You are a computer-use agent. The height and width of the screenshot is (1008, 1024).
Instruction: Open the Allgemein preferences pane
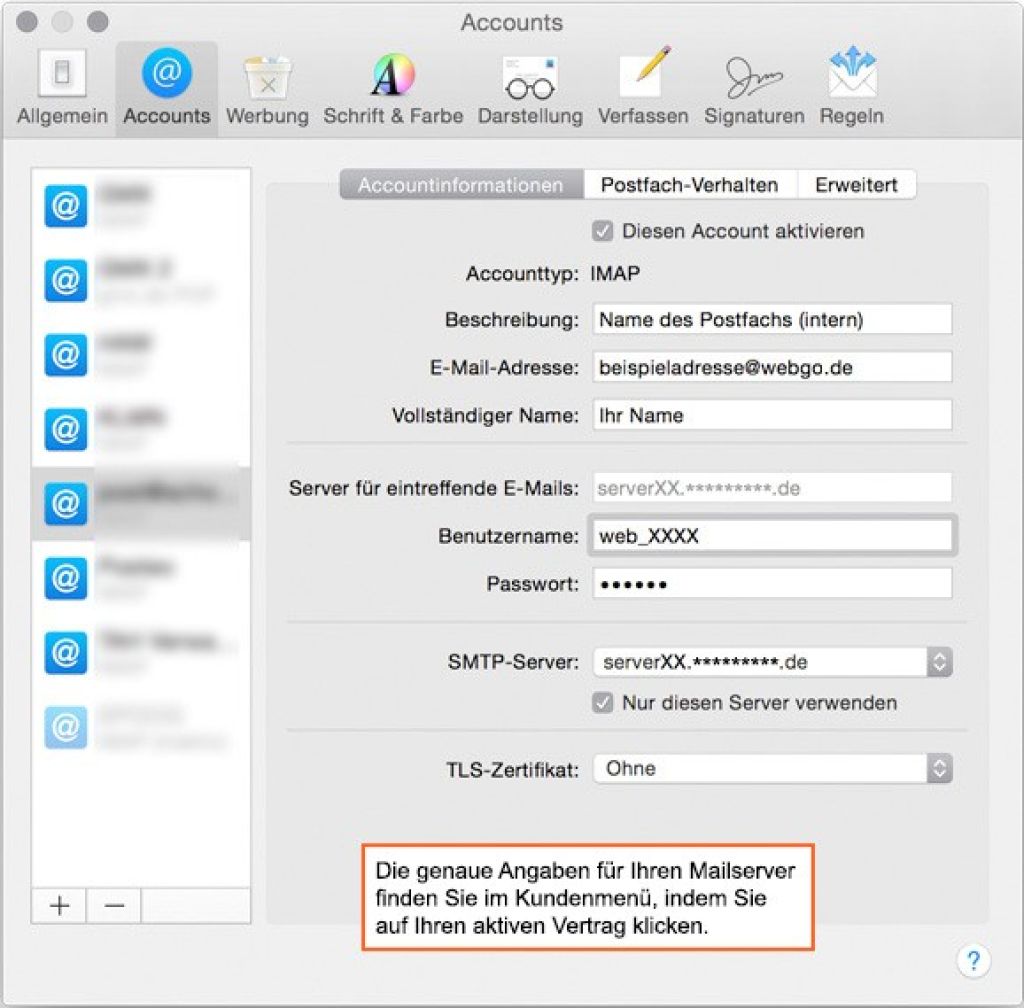pos(62,90)
